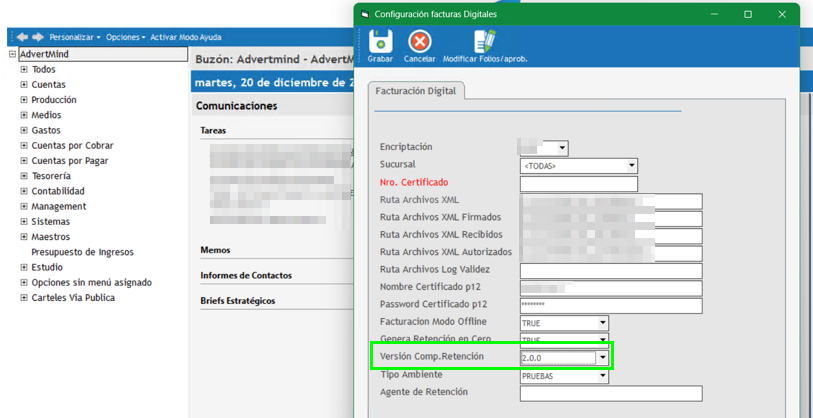This screenshot has width=813, height=418.
Task: Click the Ruta Archivos XML Recibidos field
Action: (611, 236)
